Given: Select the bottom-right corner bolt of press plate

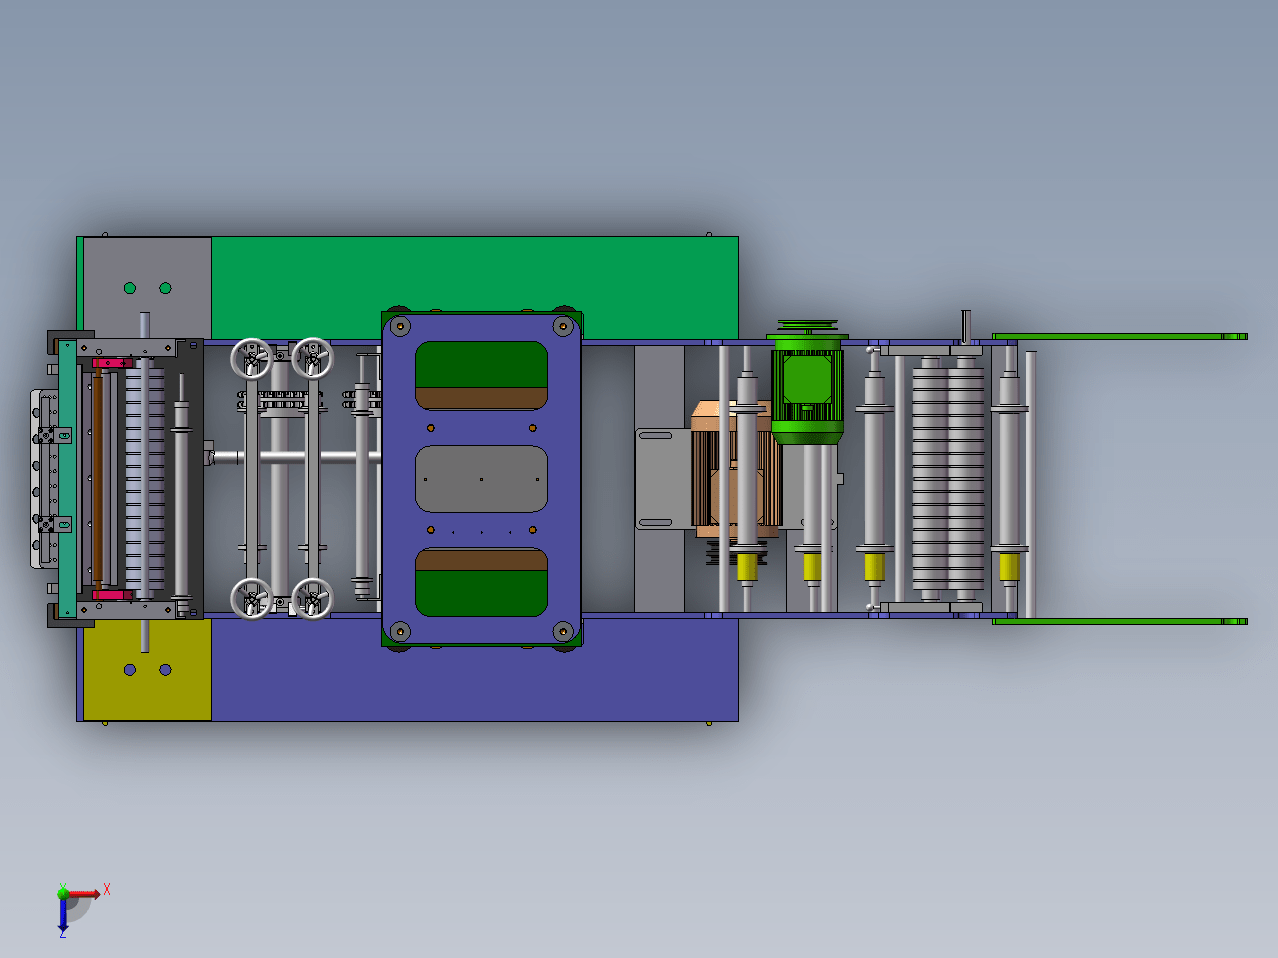Looking at the screenshot, I should [562, 631].
